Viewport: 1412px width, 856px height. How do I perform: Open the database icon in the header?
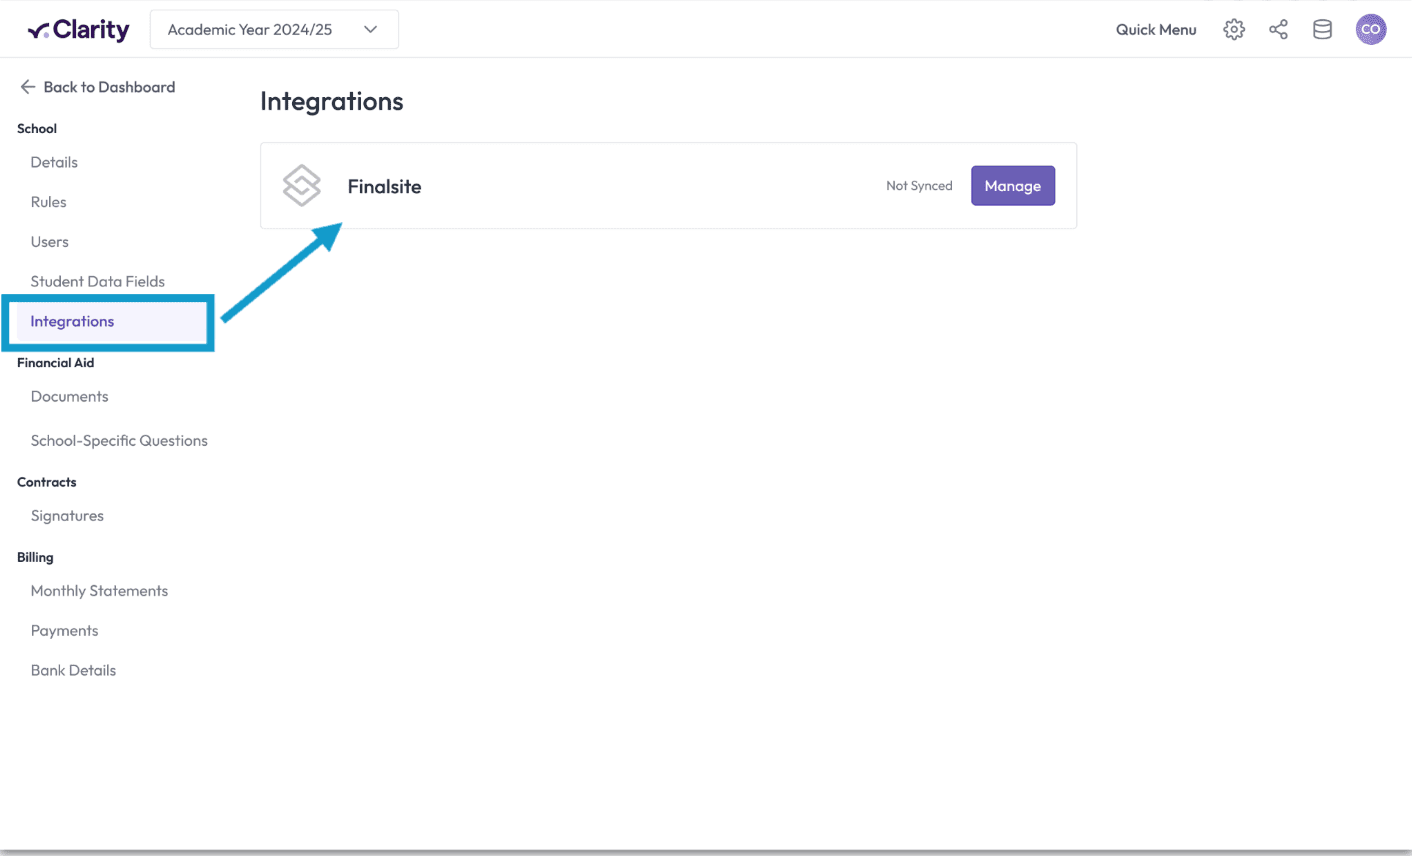coord(1322,29)
